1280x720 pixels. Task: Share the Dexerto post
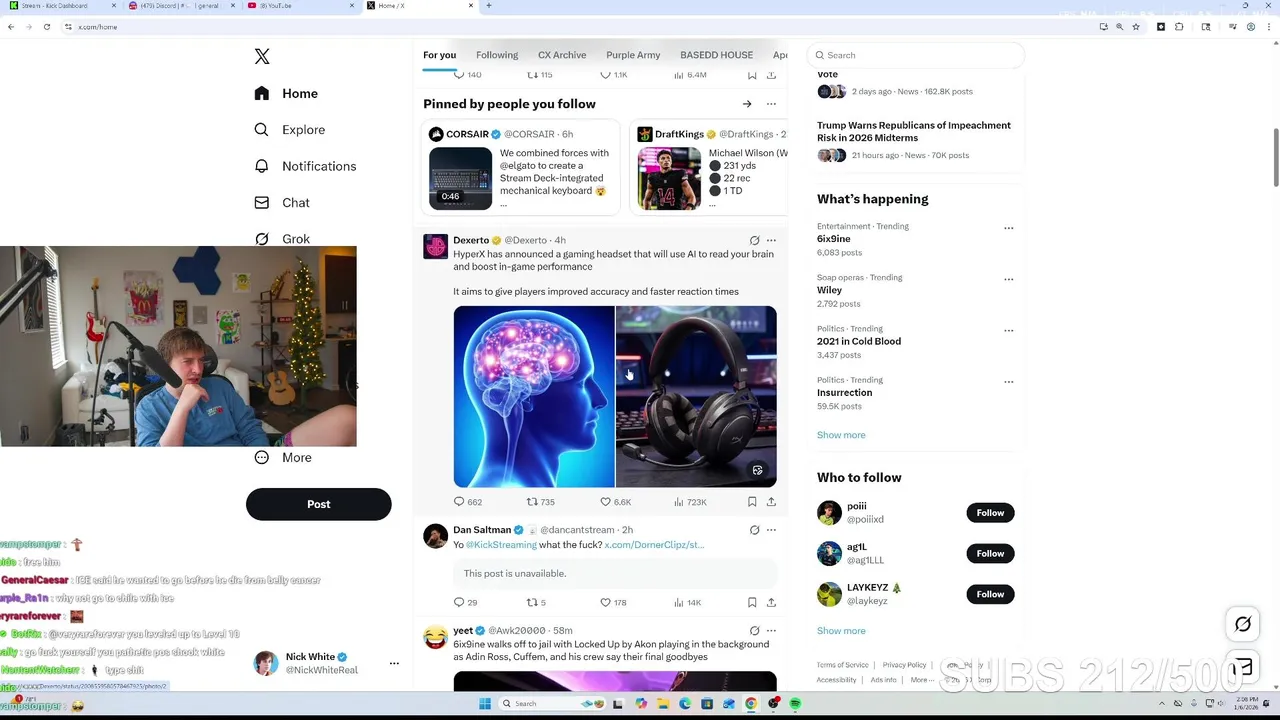(771, 502)
